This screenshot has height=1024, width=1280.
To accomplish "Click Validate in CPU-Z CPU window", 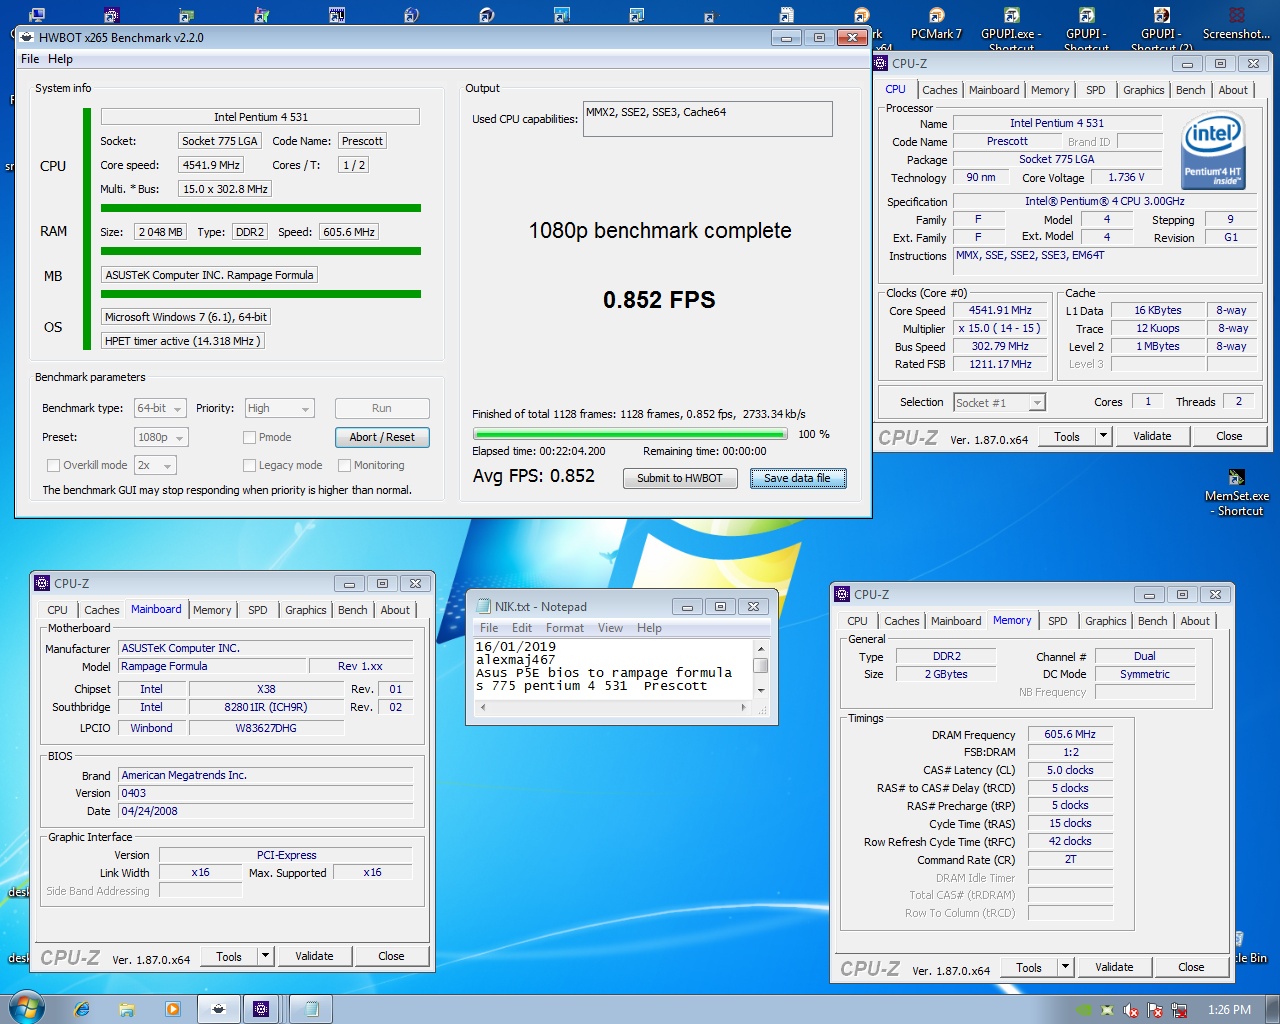I will [x=1152, y=436].
